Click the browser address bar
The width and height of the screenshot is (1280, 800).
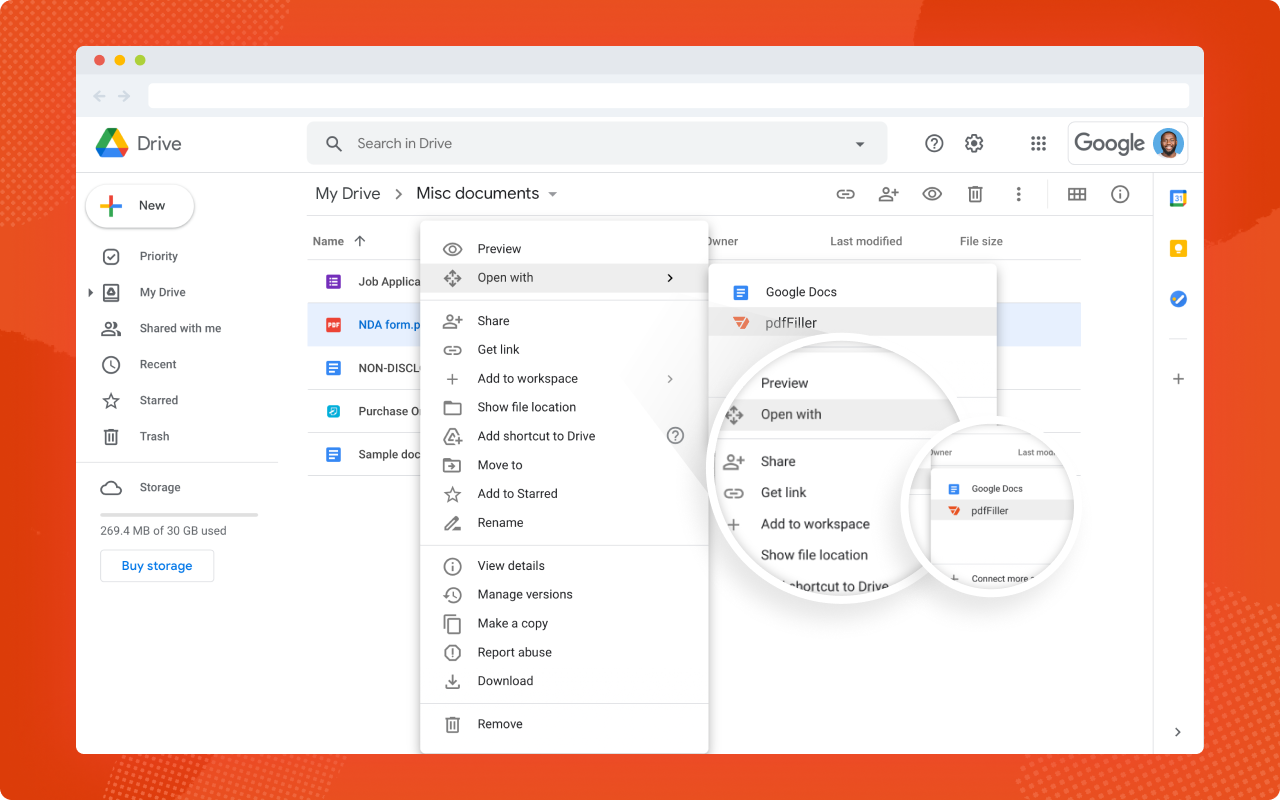click(668, 96)
